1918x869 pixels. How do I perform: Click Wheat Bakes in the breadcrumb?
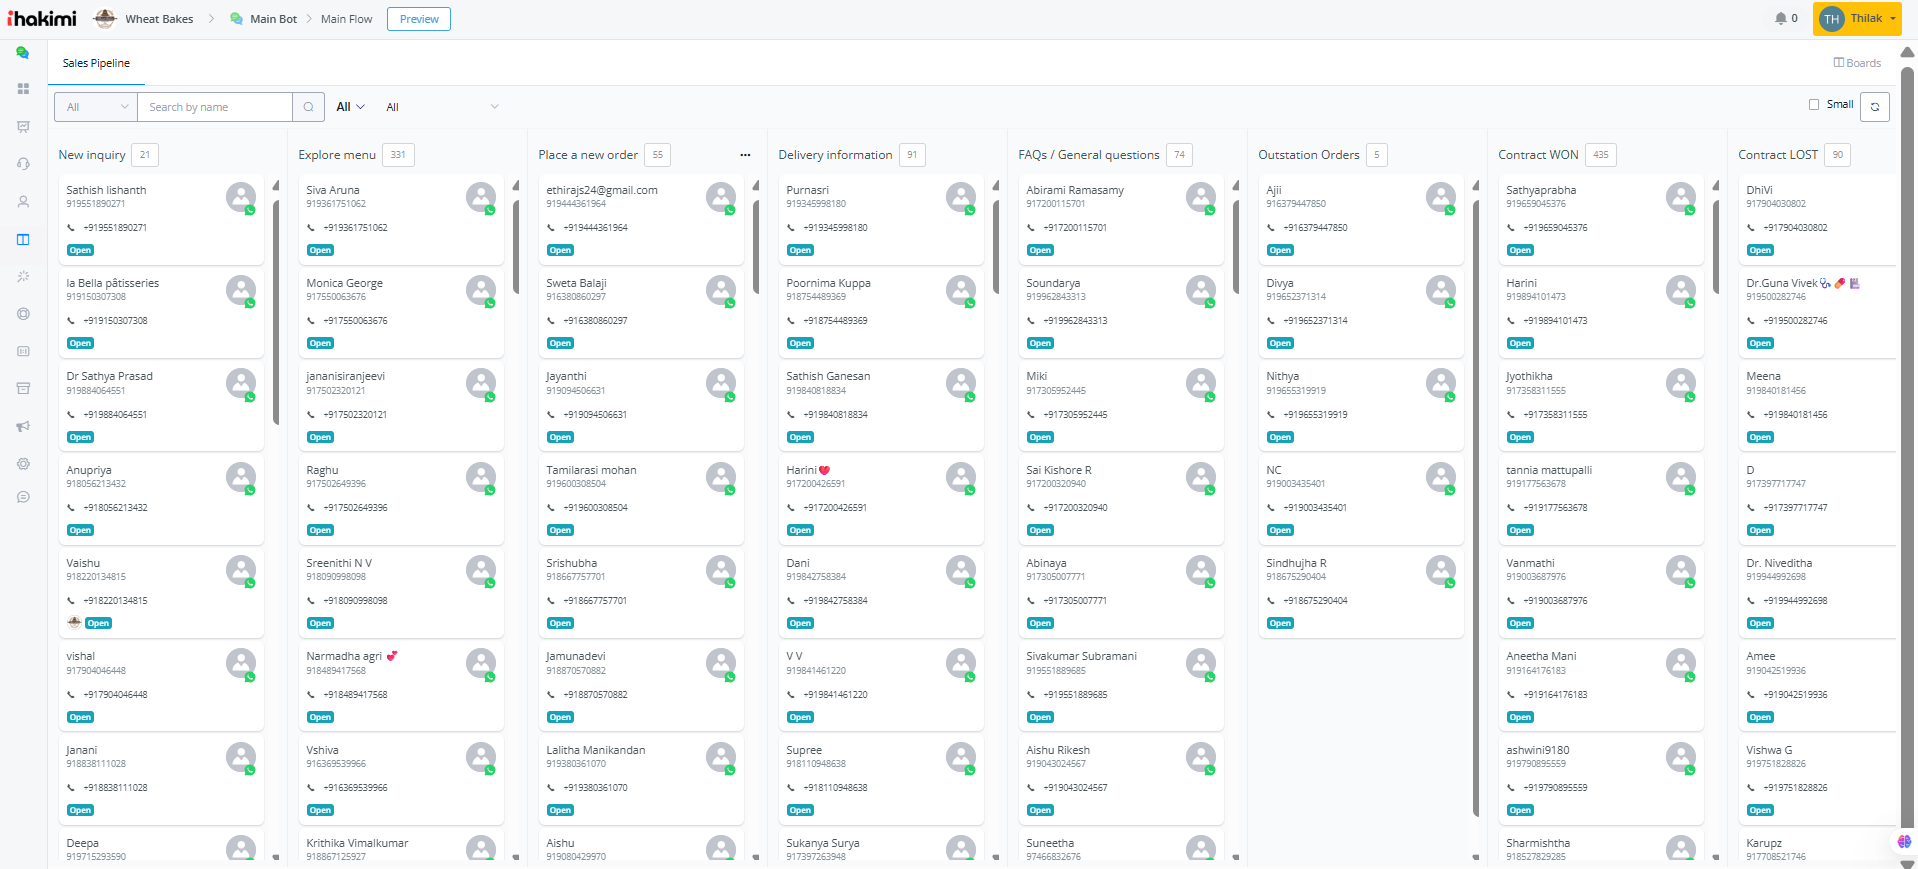tap(159, 19)
